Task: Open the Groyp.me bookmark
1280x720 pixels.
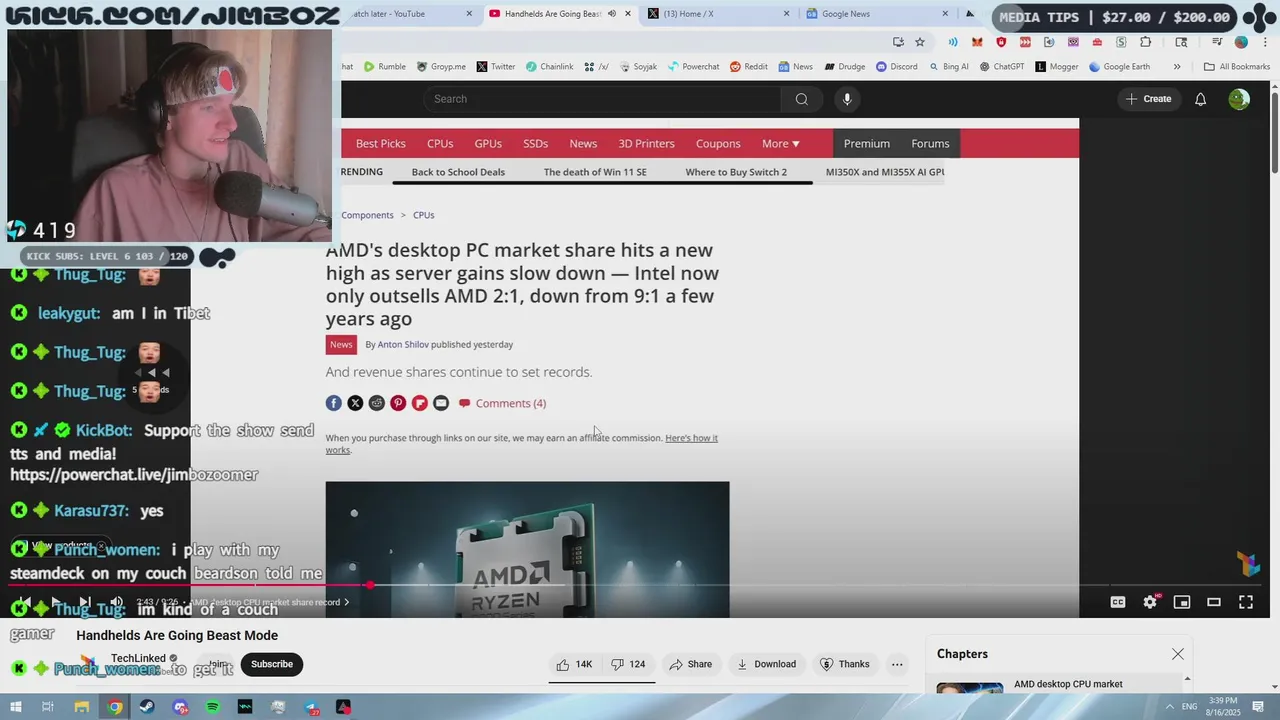Action: (x=441, y=67)
